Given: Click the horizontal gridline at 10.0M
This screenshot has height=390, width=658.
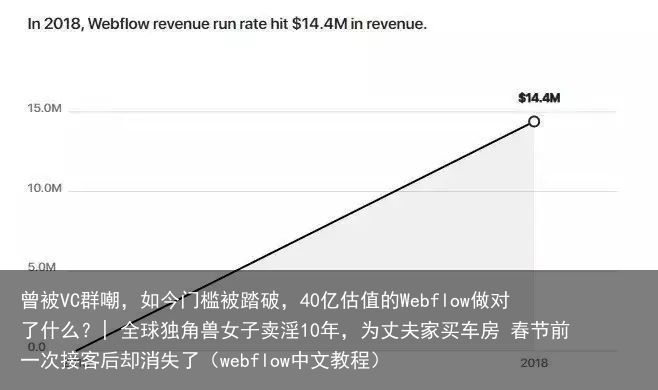Looking at the screenshot, I should click(x=342, y=191).
